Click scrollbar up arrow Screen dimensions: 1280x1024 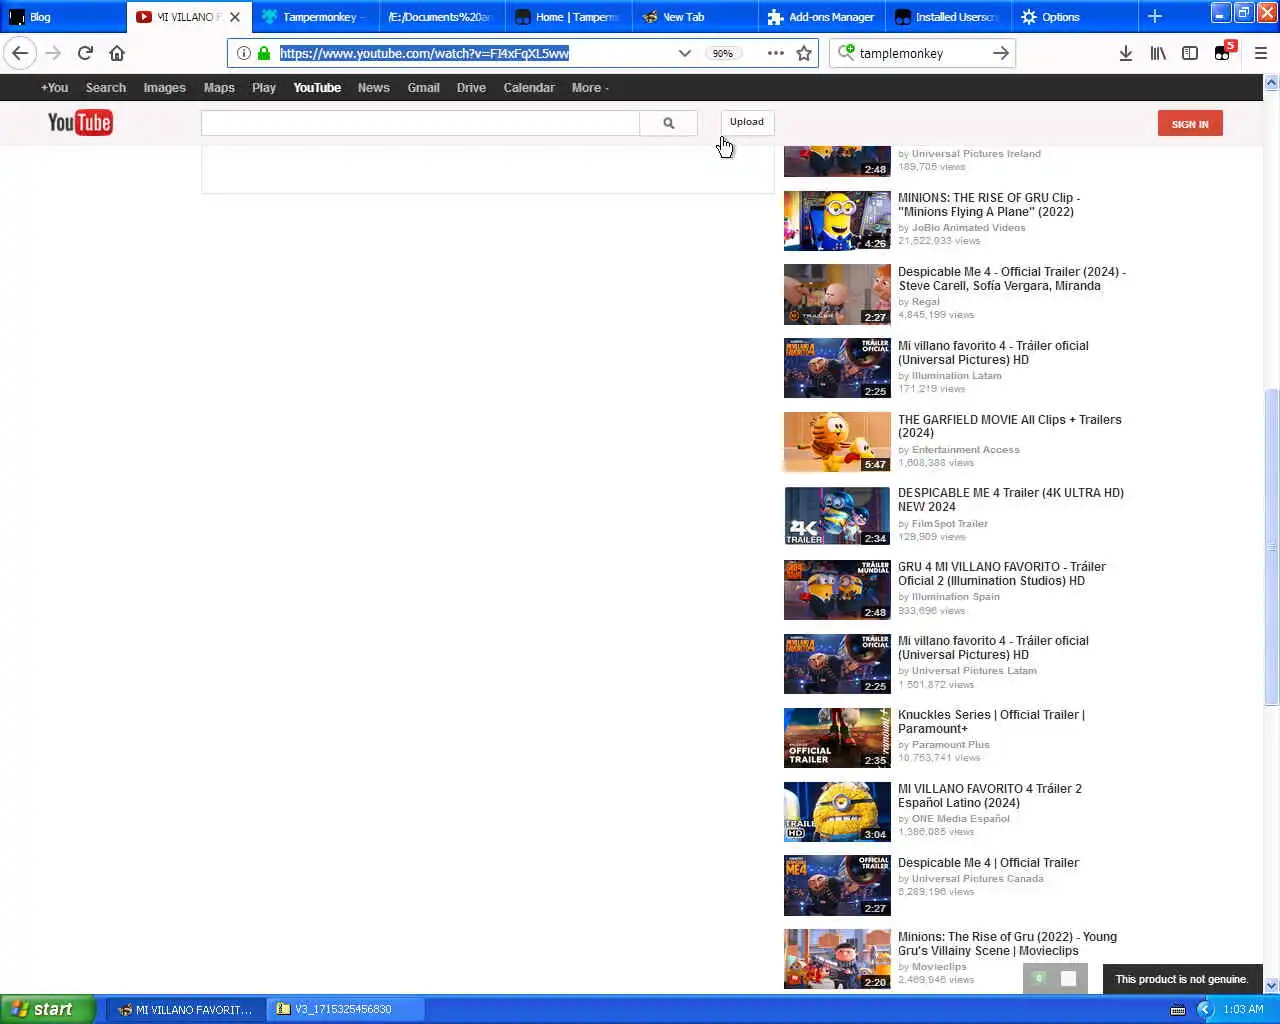(1272, 83)
